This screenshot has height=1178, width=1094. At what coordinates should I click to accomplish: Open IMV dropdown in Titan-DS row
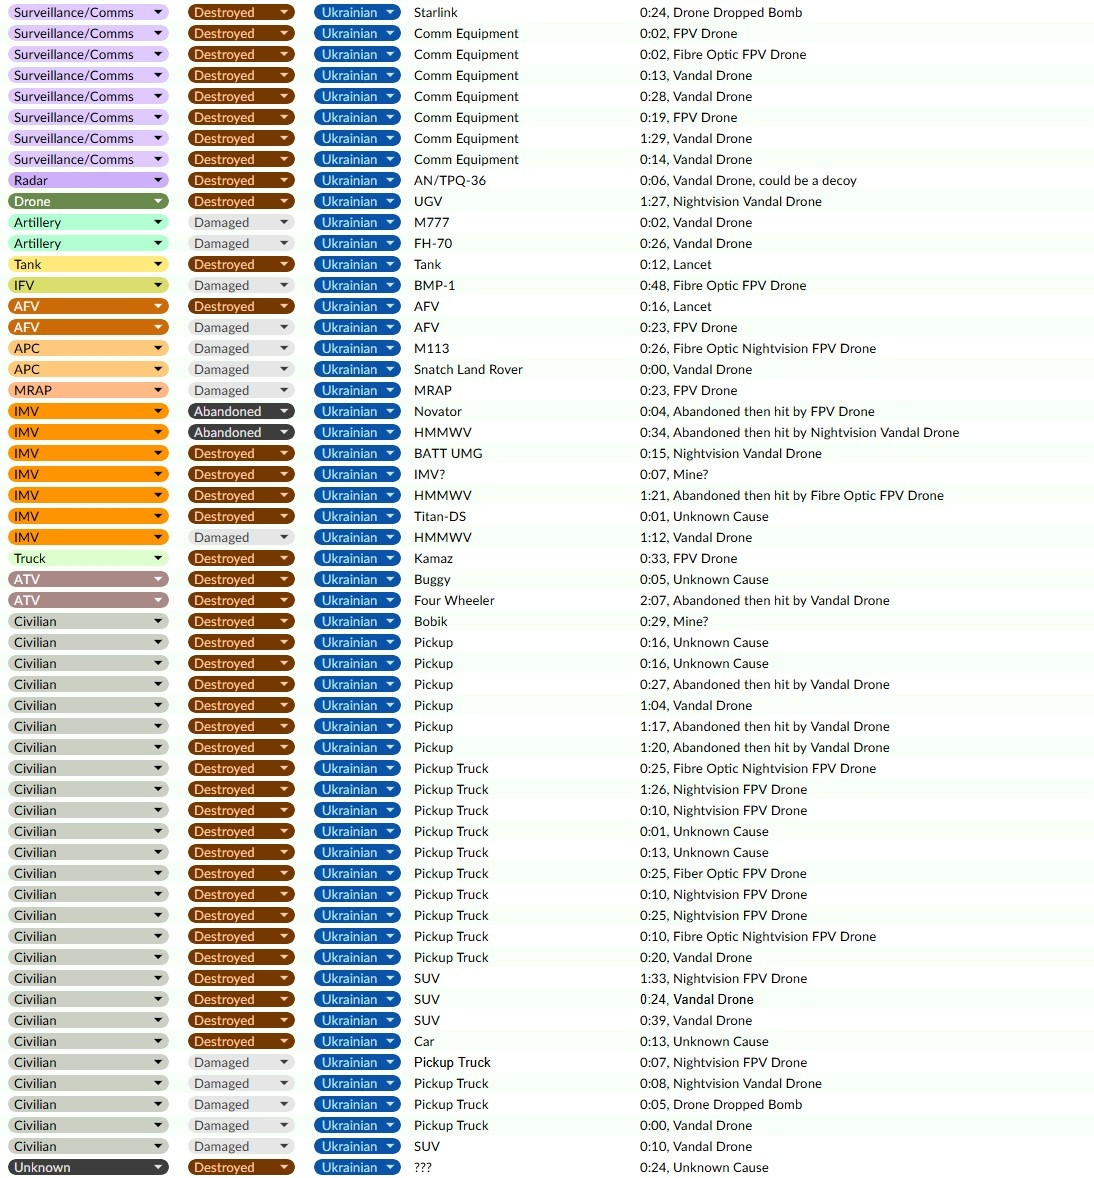pyautogui.click(x=88, y=517)
